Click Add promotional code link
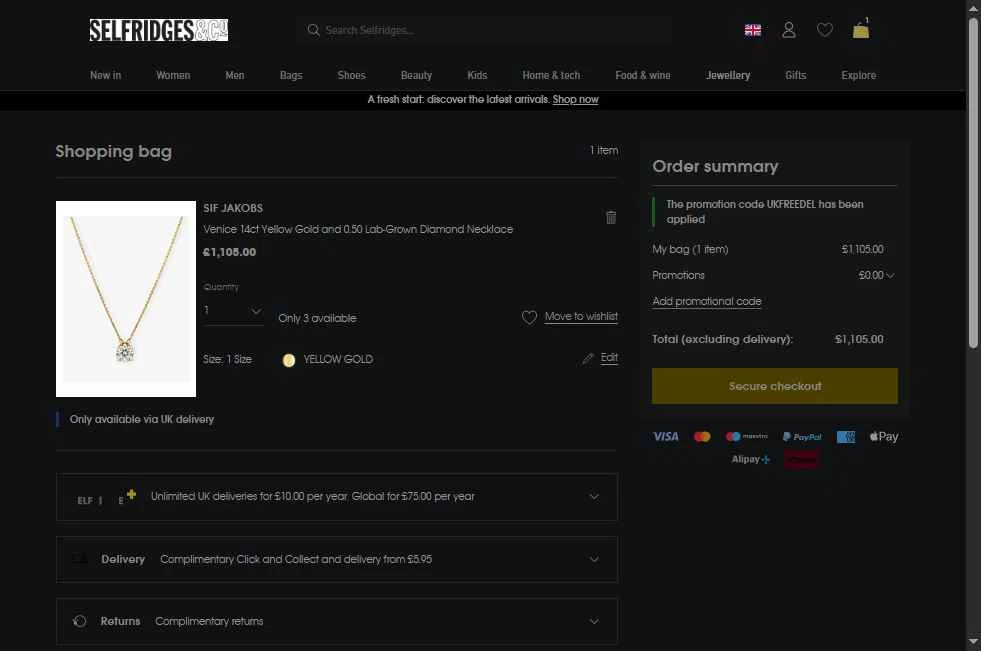Screen dimensions: 981x651 coord(707,301)
